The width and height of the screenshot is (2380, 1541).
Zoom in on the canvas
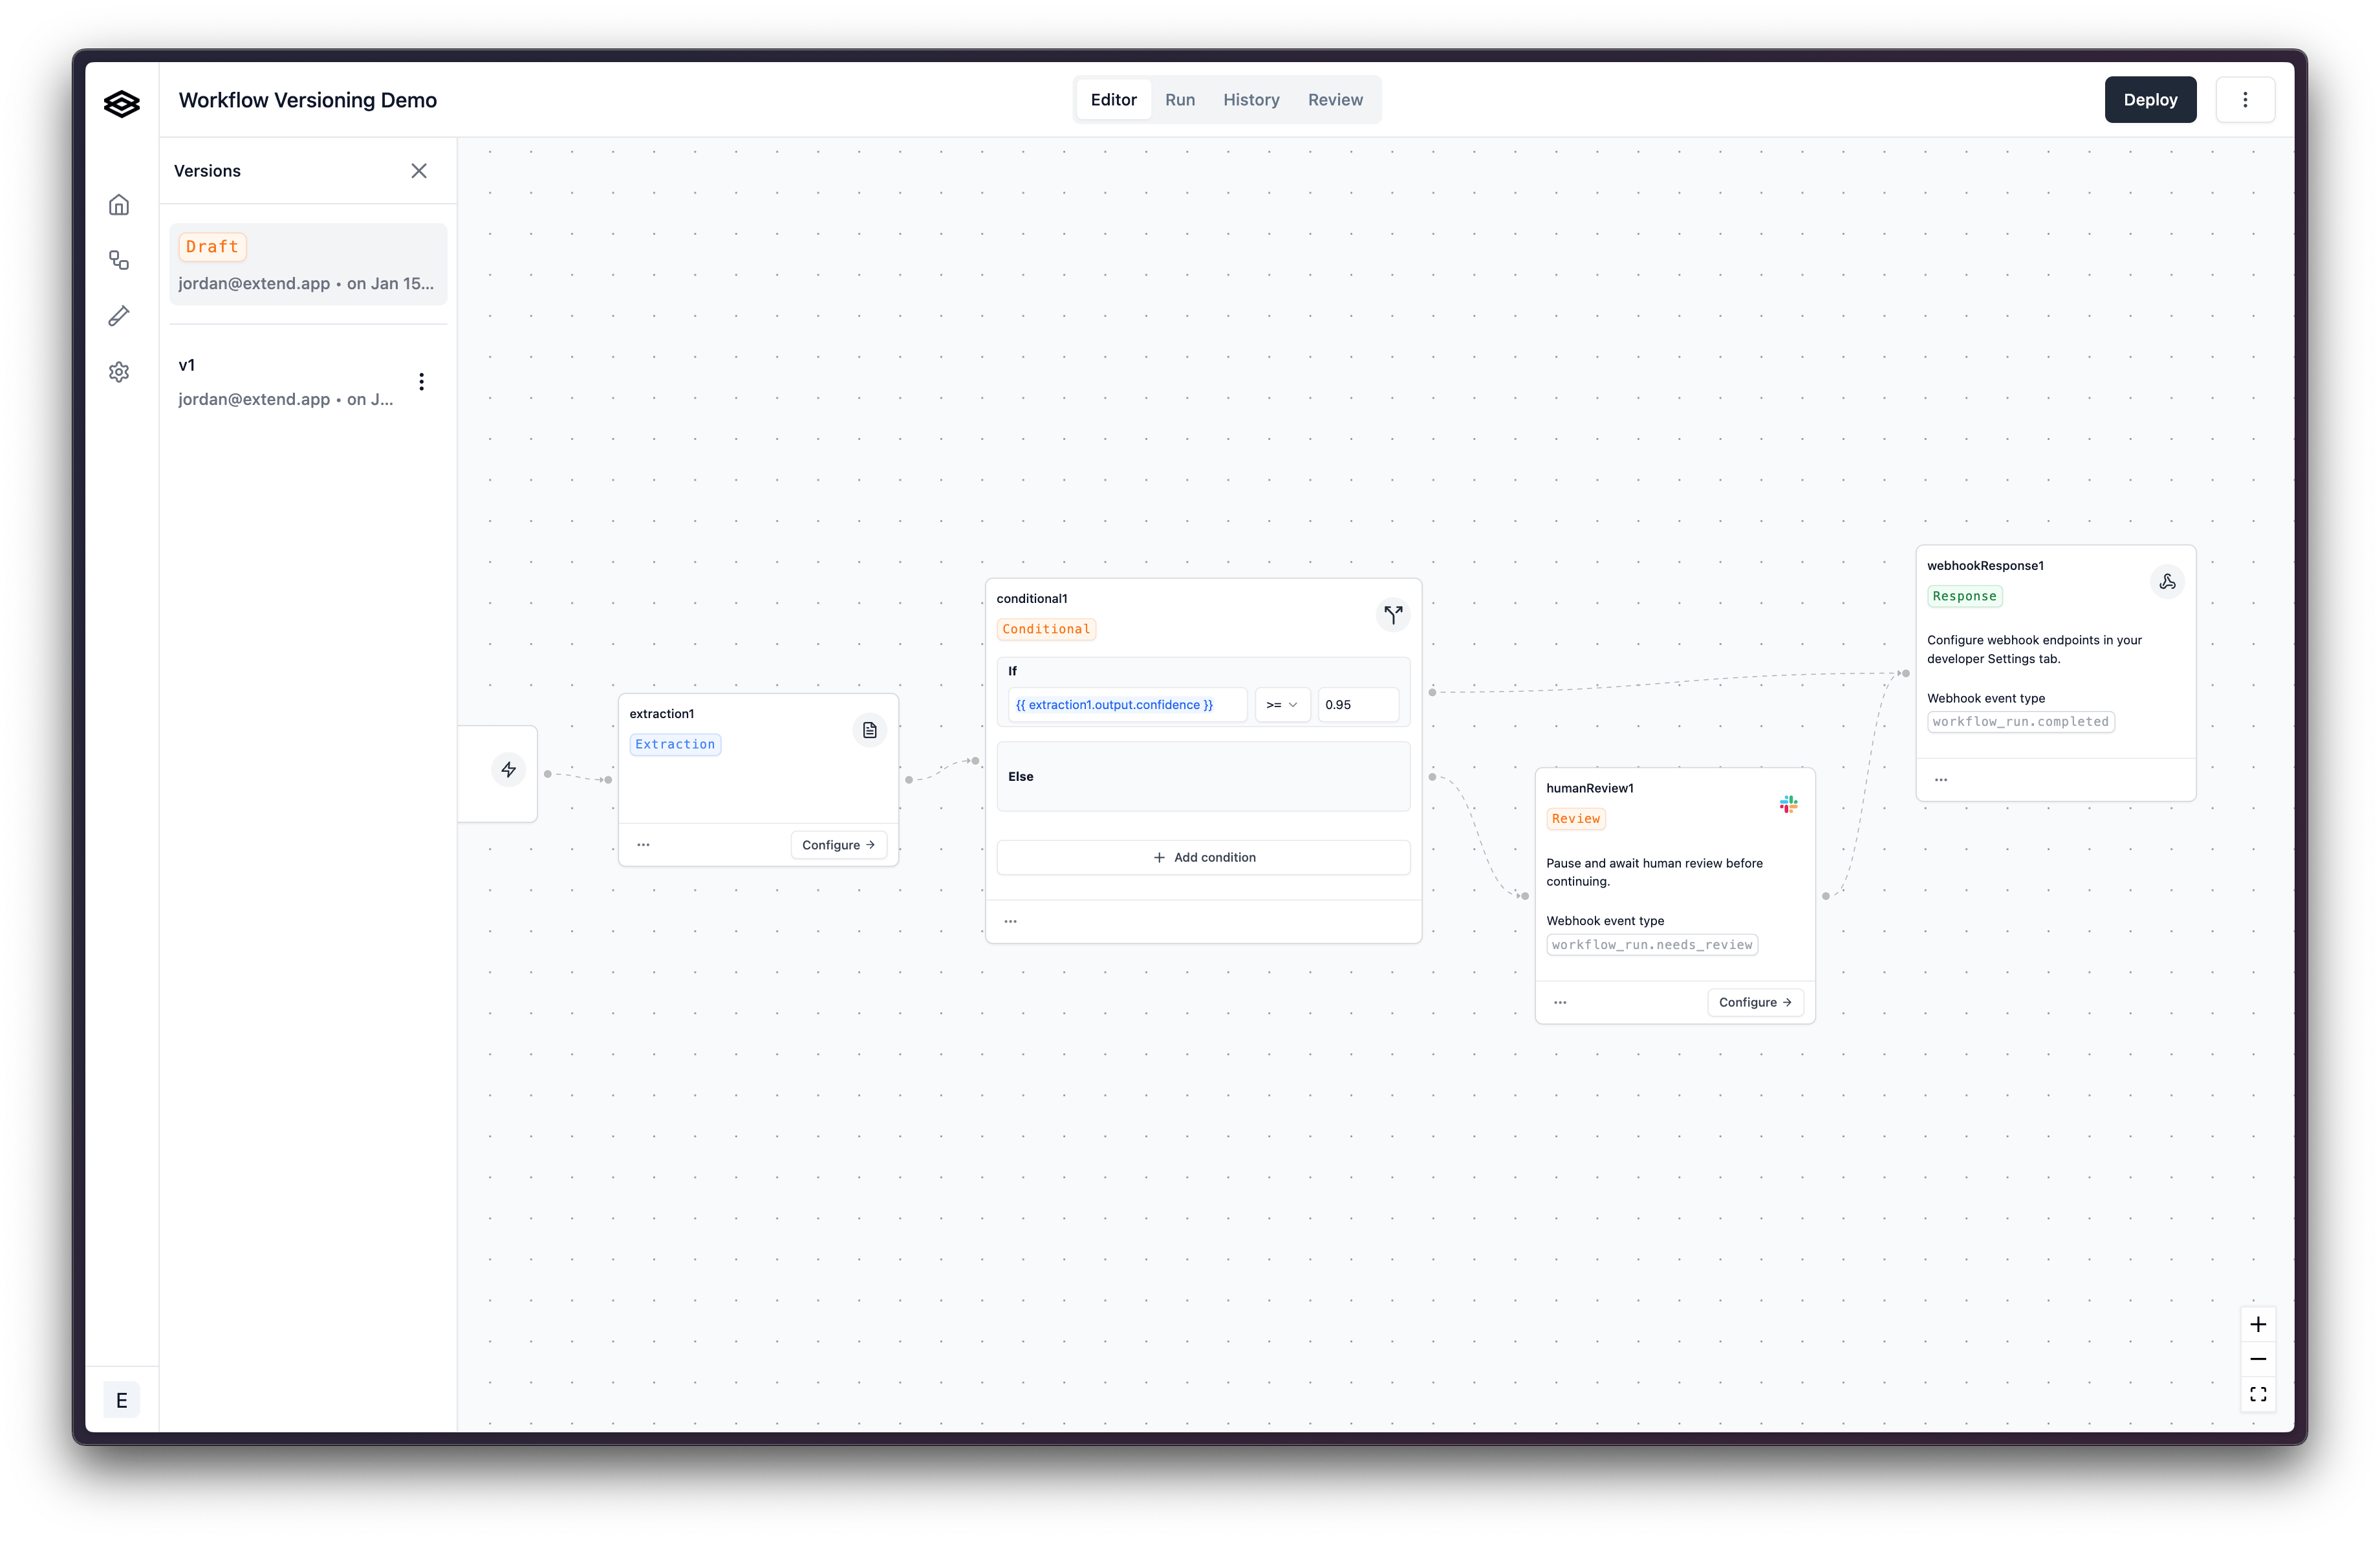tap(2258, 1325)
